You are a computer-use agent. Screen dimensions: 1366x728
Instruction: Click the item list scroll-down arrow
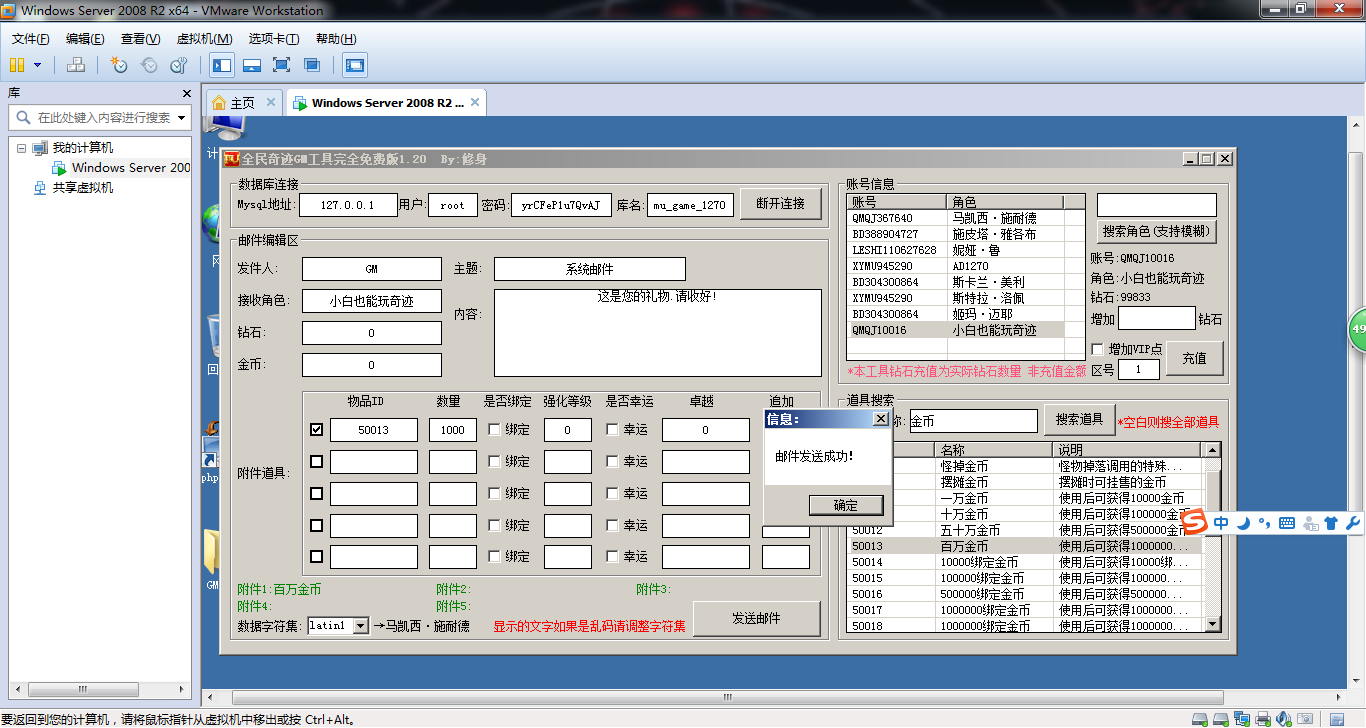[1213, 625]
